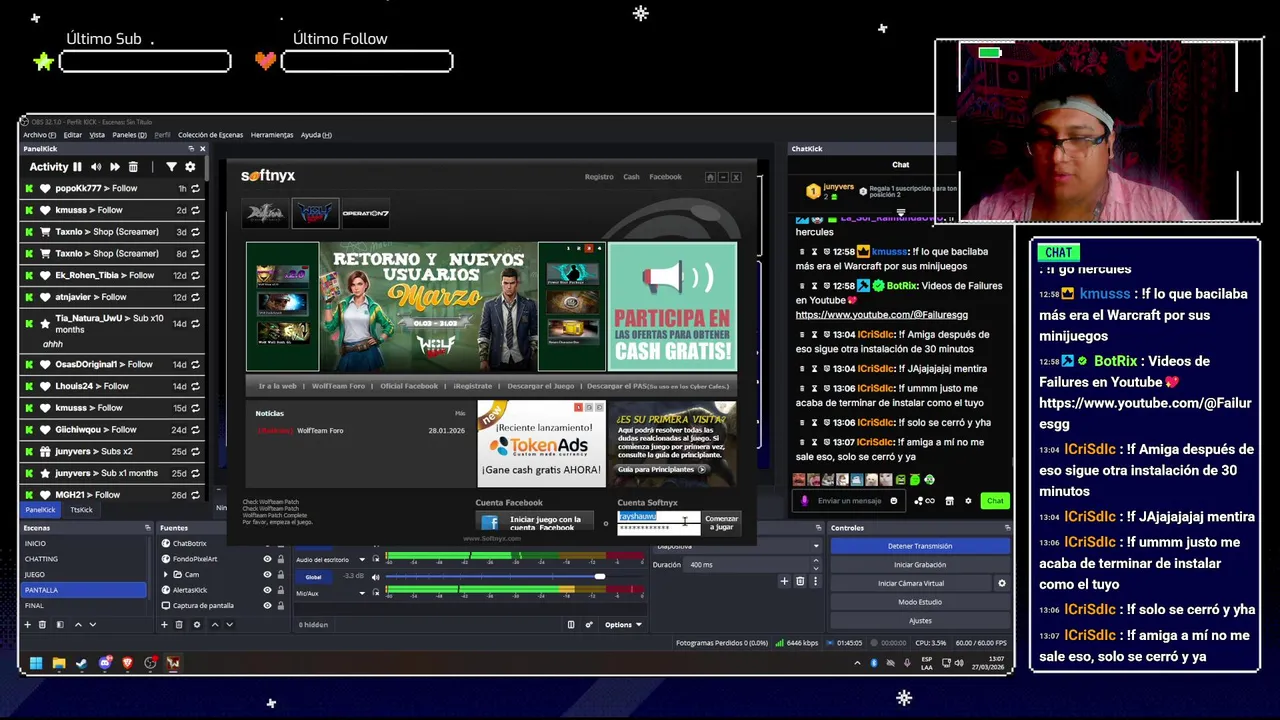Open the Audio del escritorio channel dropdown
The image size is (1280, 720).
[362, 559]
